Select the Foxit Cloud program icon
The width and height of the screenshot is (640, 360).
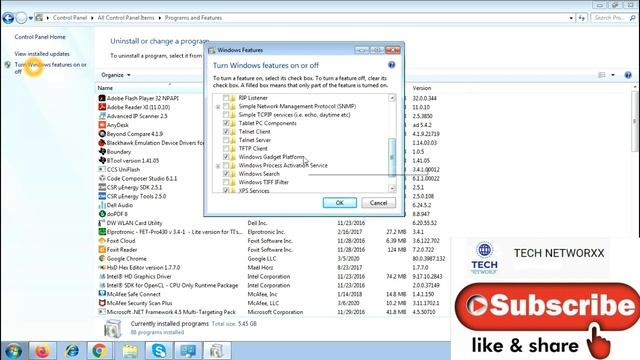102,241
